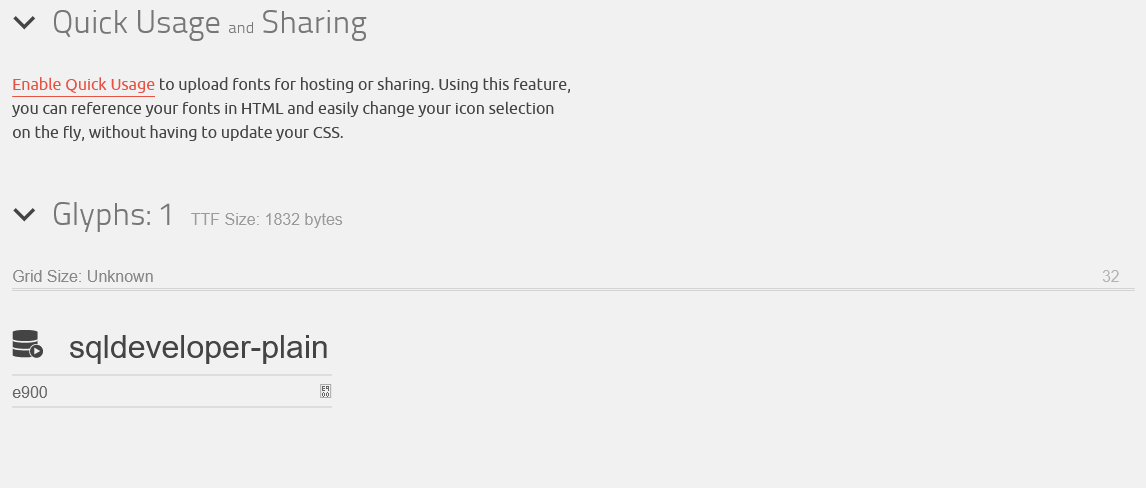Click the hosting or sharing description paragraph

pyautogui.click(x=292, y=108)
